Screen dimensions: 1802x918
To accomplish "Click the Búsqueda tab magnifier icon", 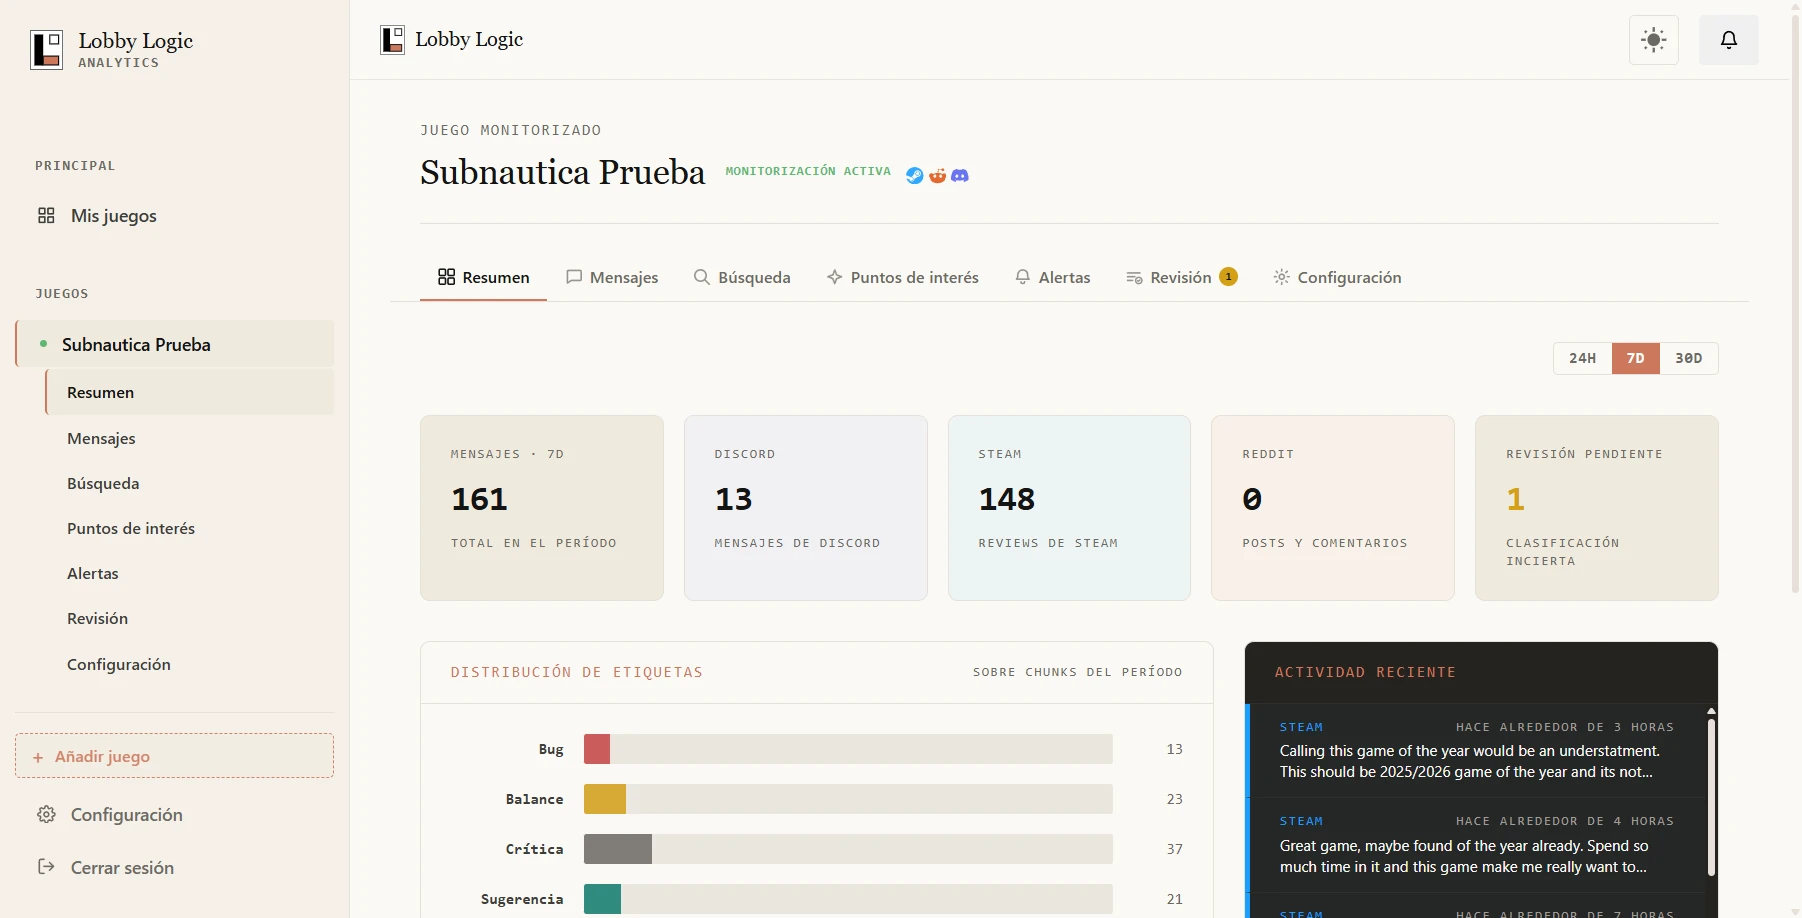I will (702, 277).
